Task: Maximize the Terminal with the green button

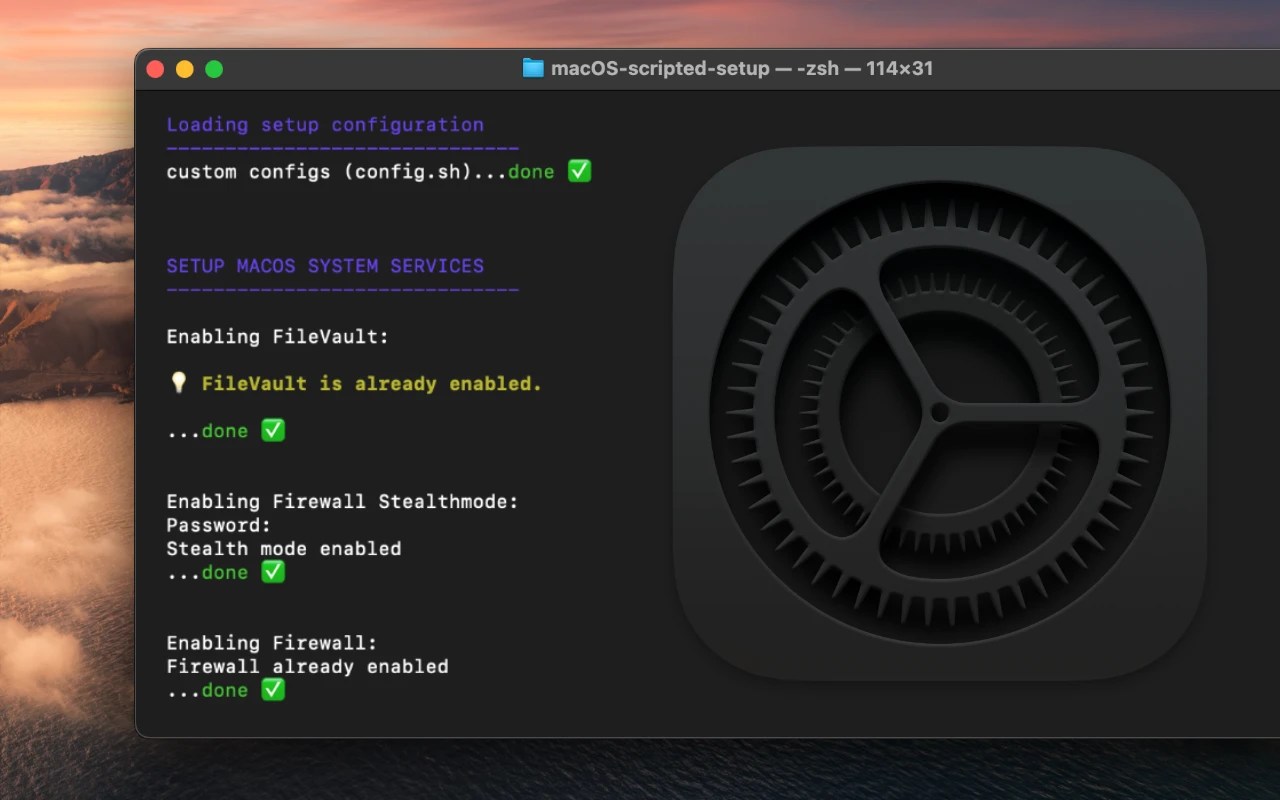Action: (214, 69)
